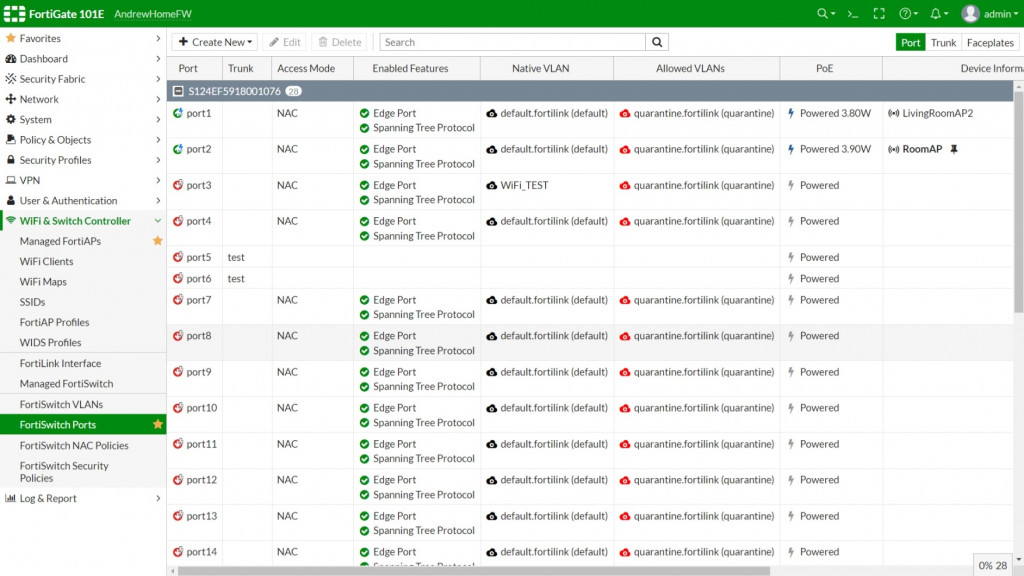
Task: Click port3 status icon
Action: 178,185
